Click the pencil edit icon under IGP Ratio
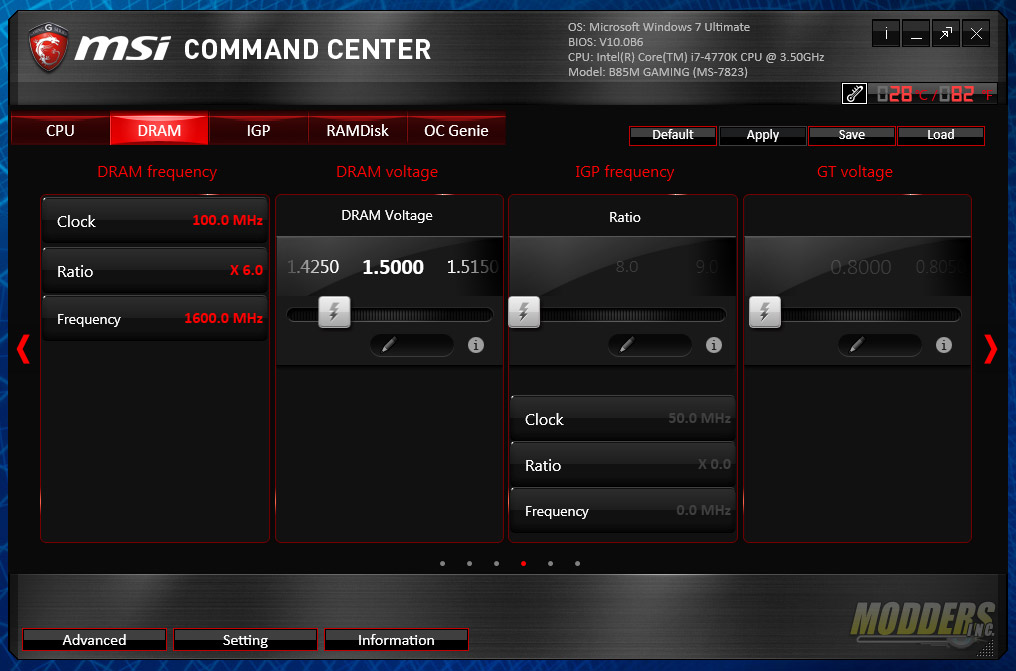 (x=627, y=345)
